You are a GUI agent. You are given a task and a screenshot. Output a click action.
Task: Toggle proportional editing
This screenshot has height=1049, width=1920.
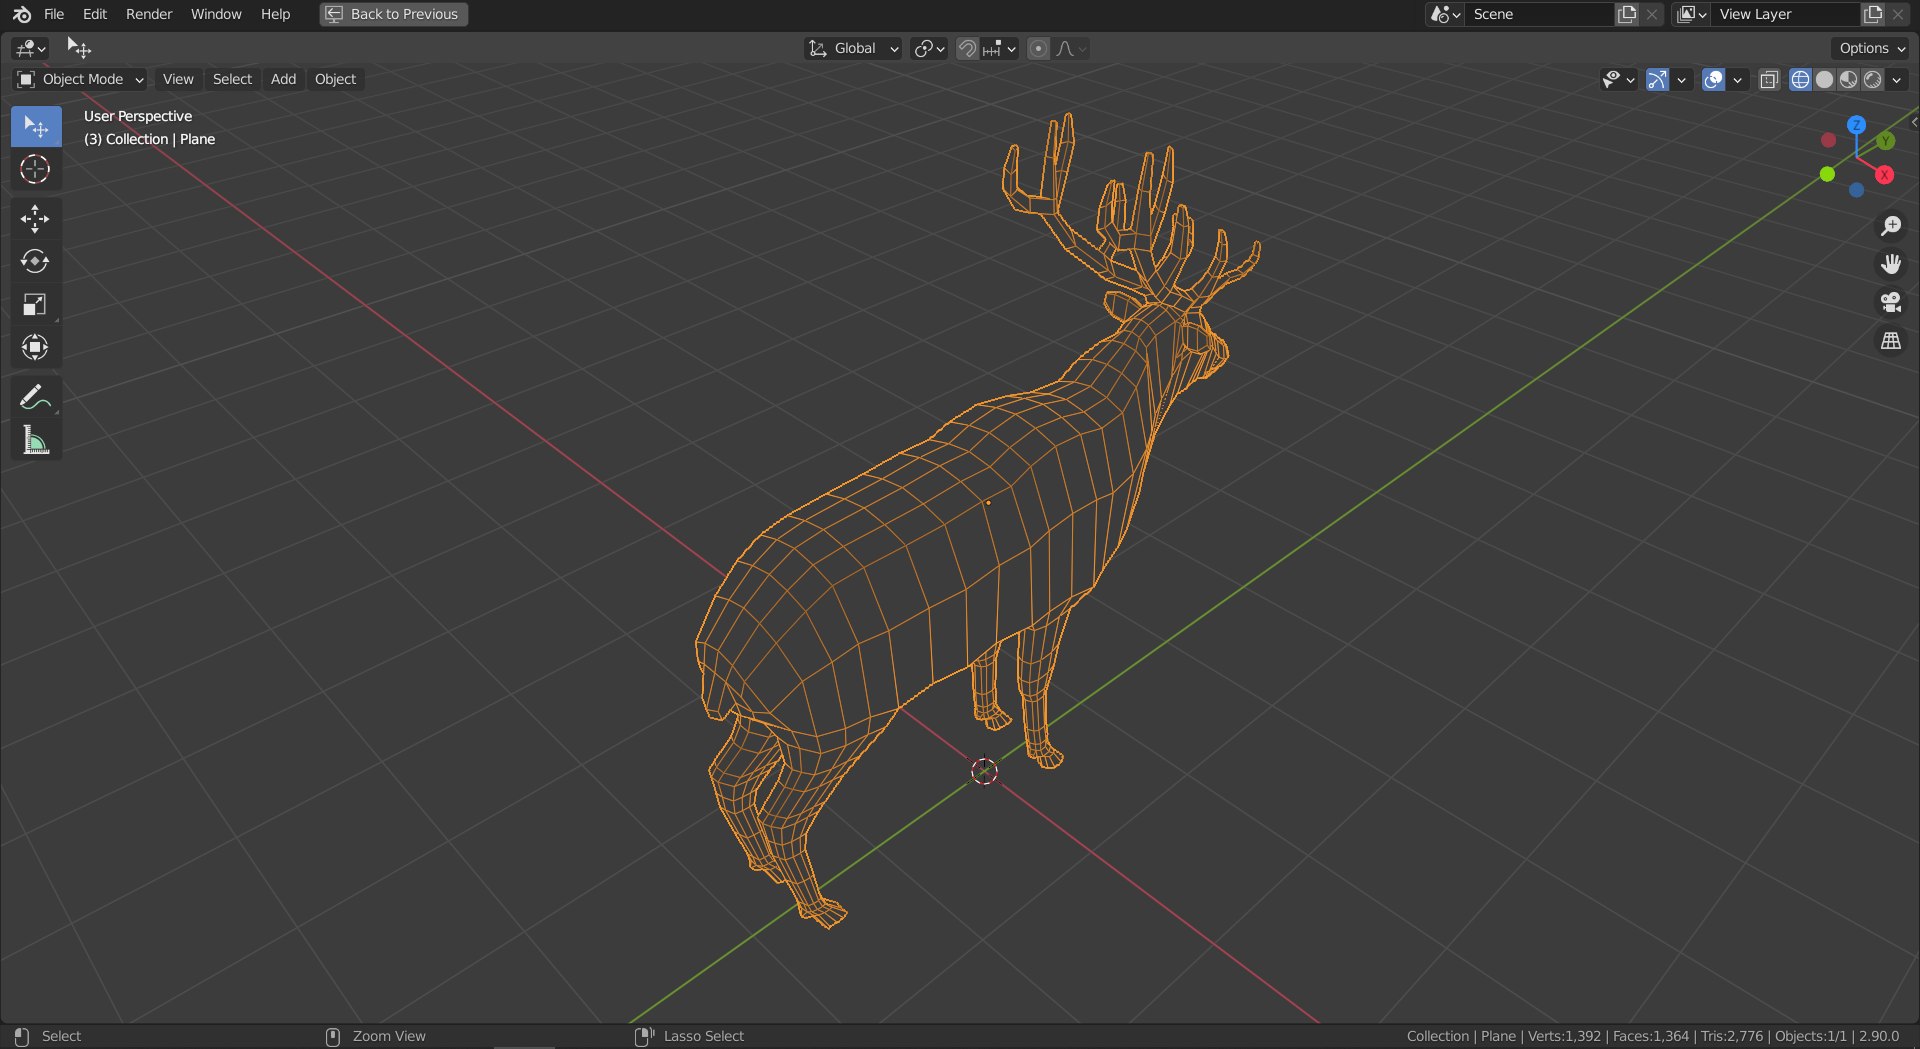[1039, 48]
